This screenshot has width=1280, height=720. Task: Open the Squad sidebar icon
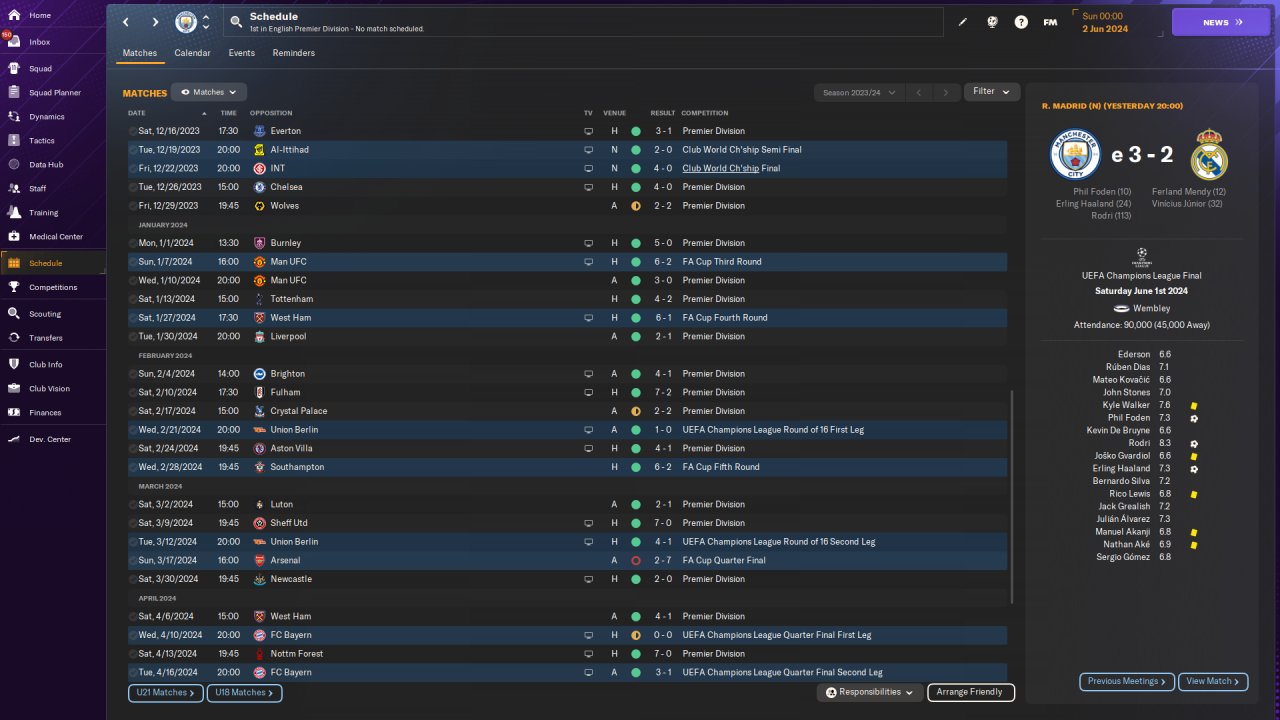14,69
